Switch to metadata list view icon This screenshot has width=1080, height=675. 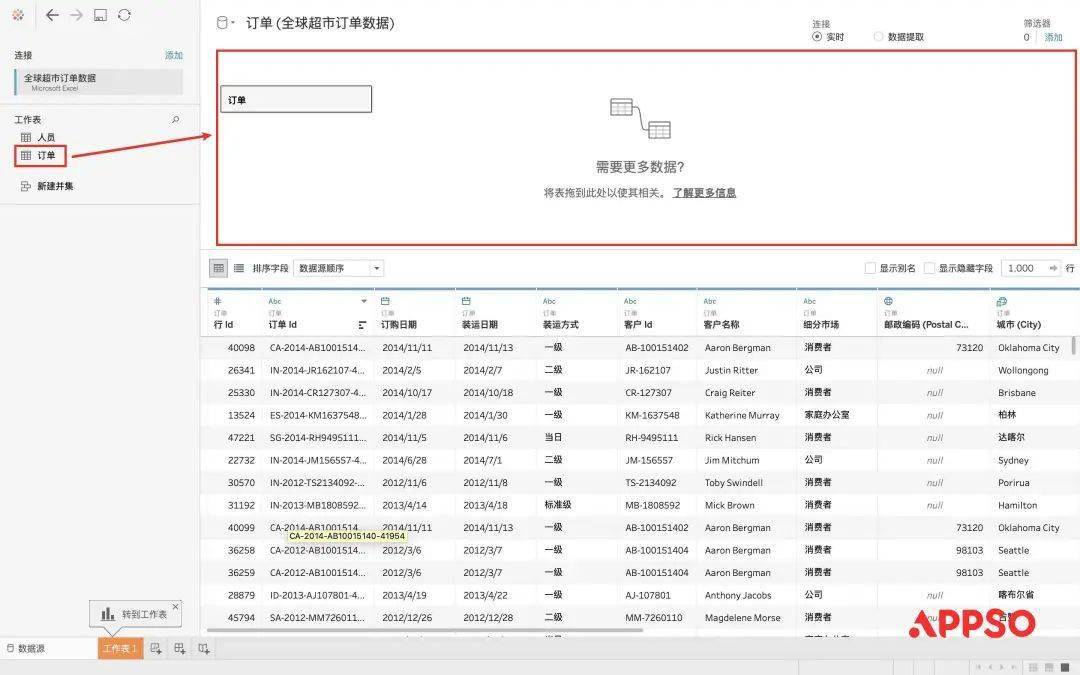tap(239, 268)
